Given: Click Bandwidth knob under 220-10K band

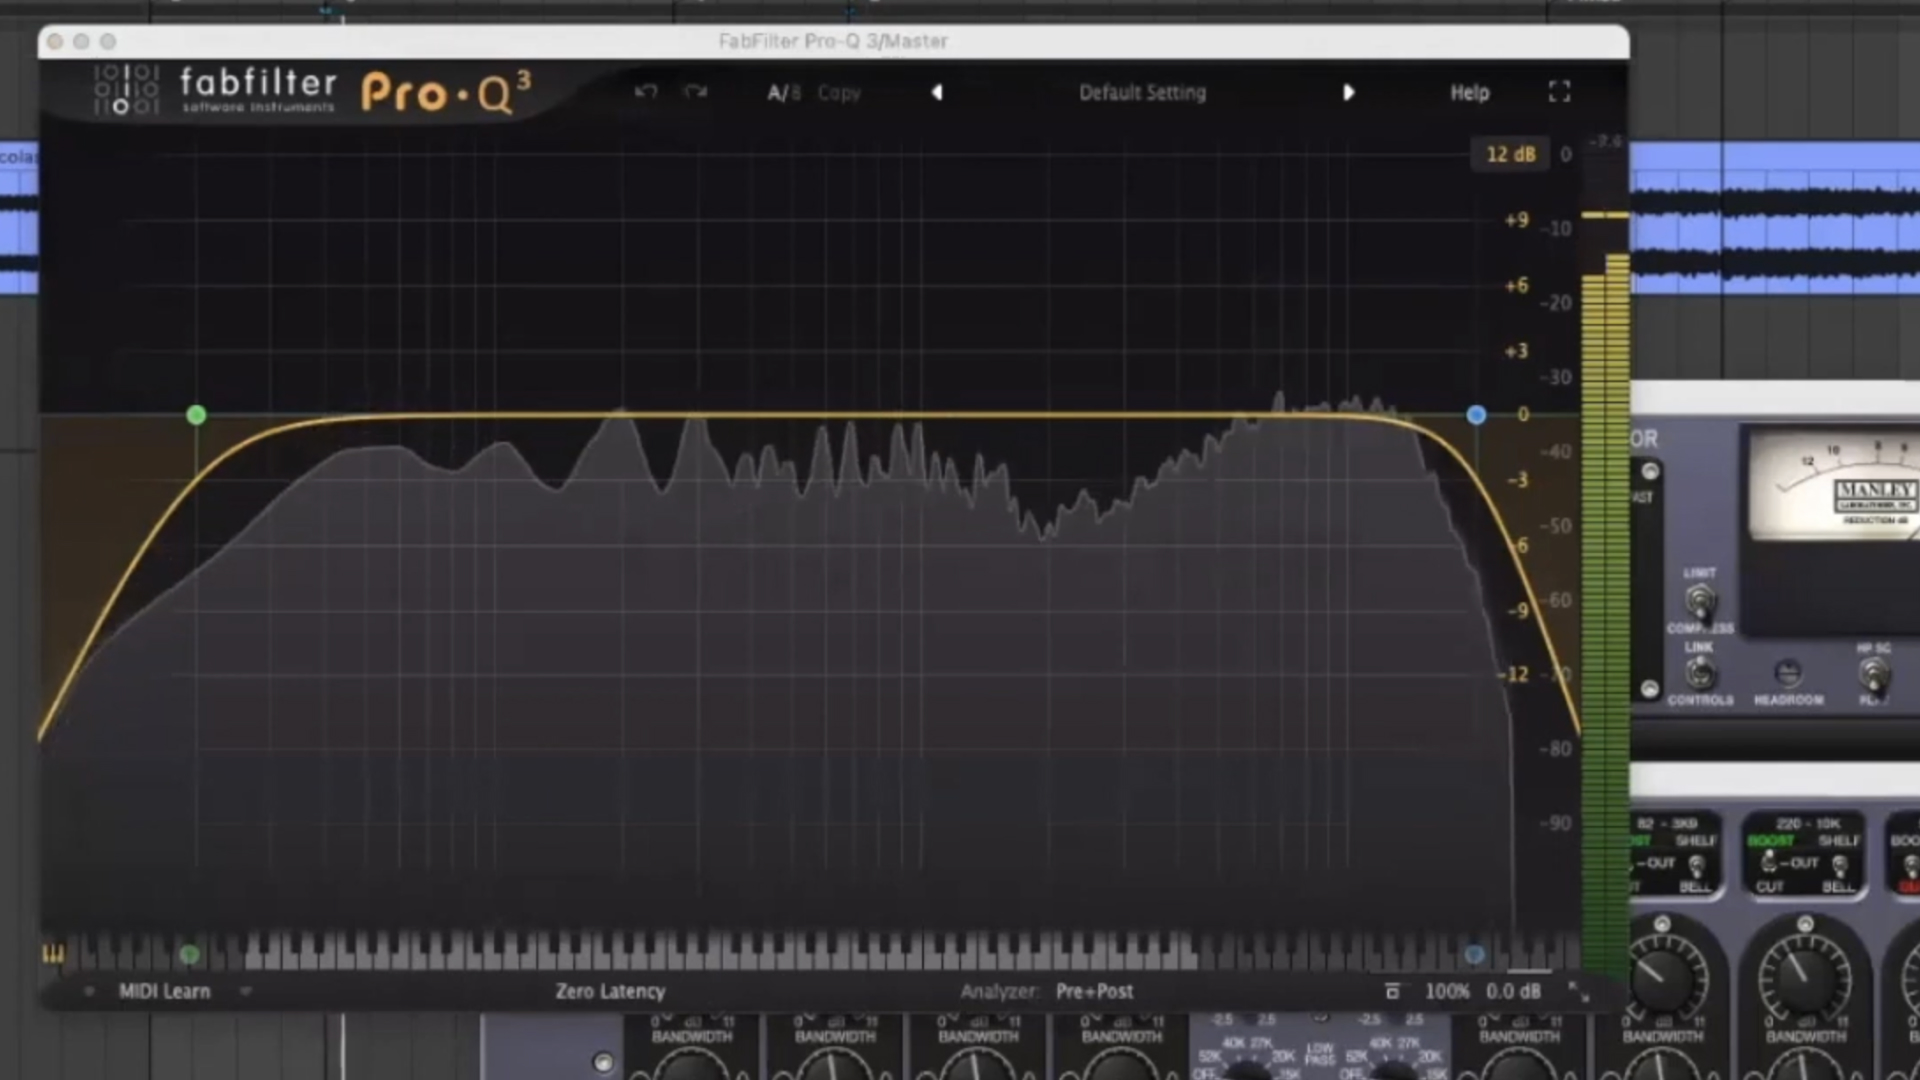Looking at the screenshot, I should [x=1805, y=980].
